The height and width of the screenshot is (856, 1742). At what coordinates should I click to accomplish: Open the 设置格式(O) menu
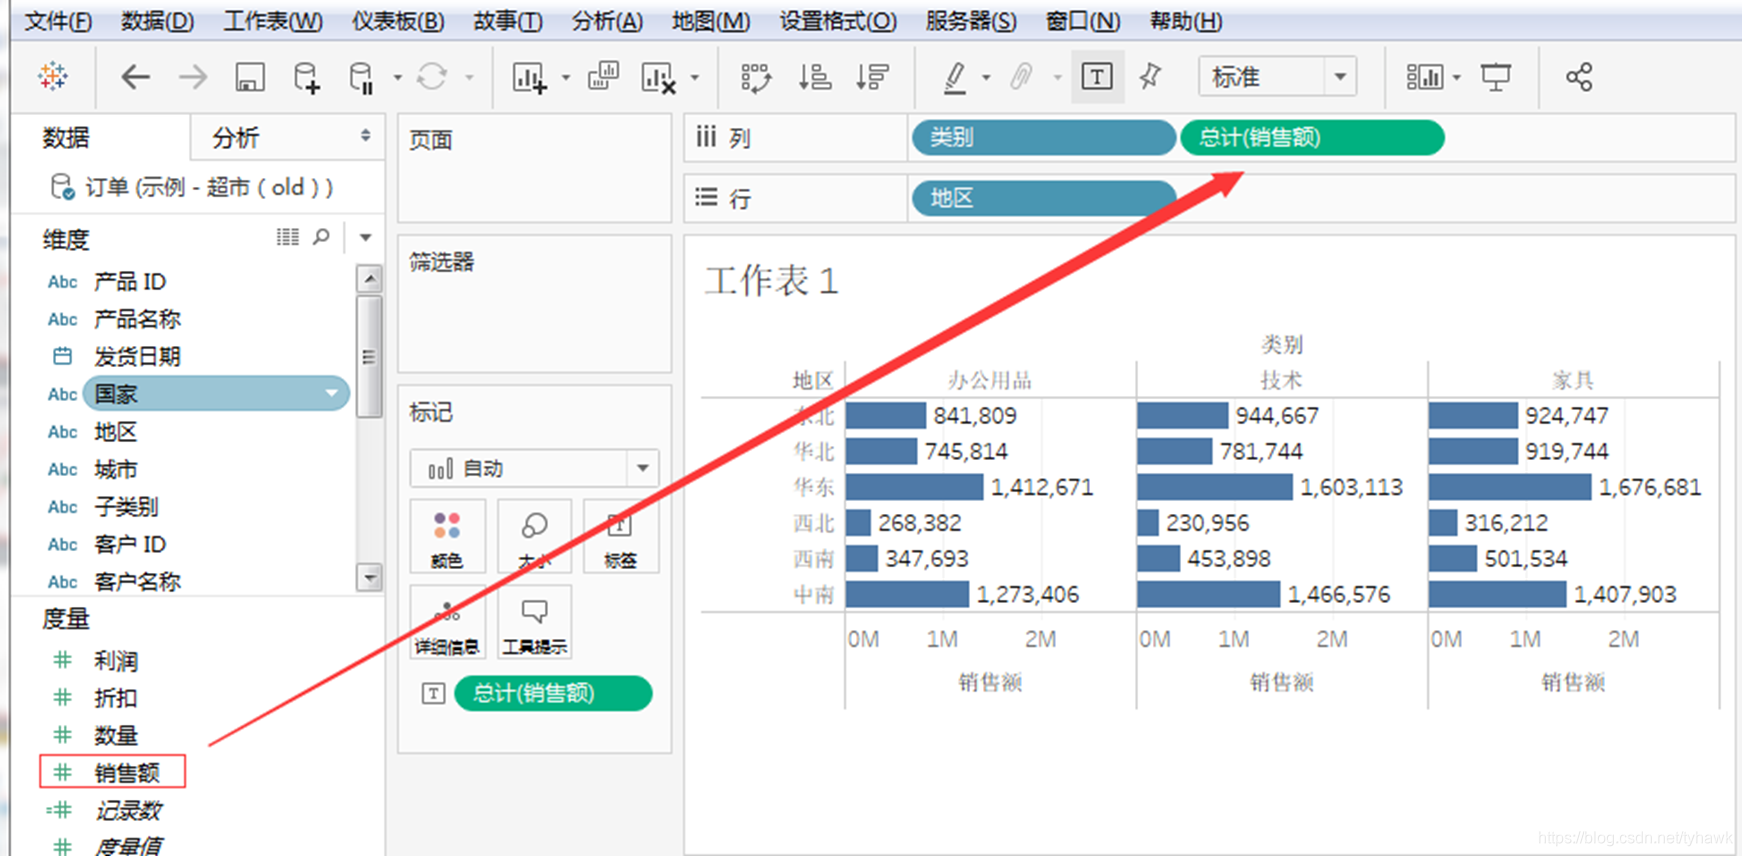(x=838, y=21)
